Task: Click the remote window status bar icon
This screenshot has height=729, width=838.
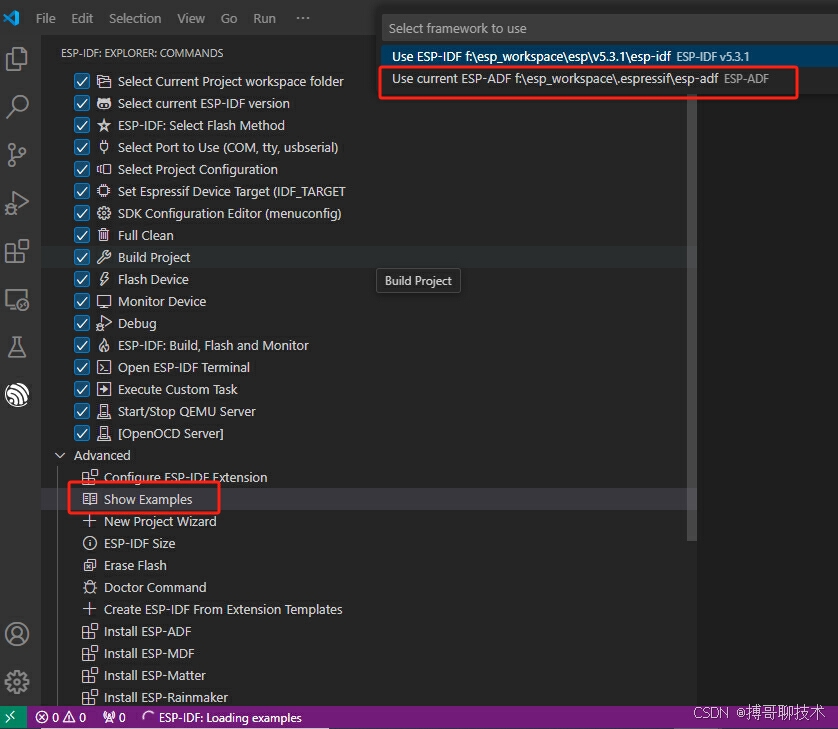Action: (11, 717)
